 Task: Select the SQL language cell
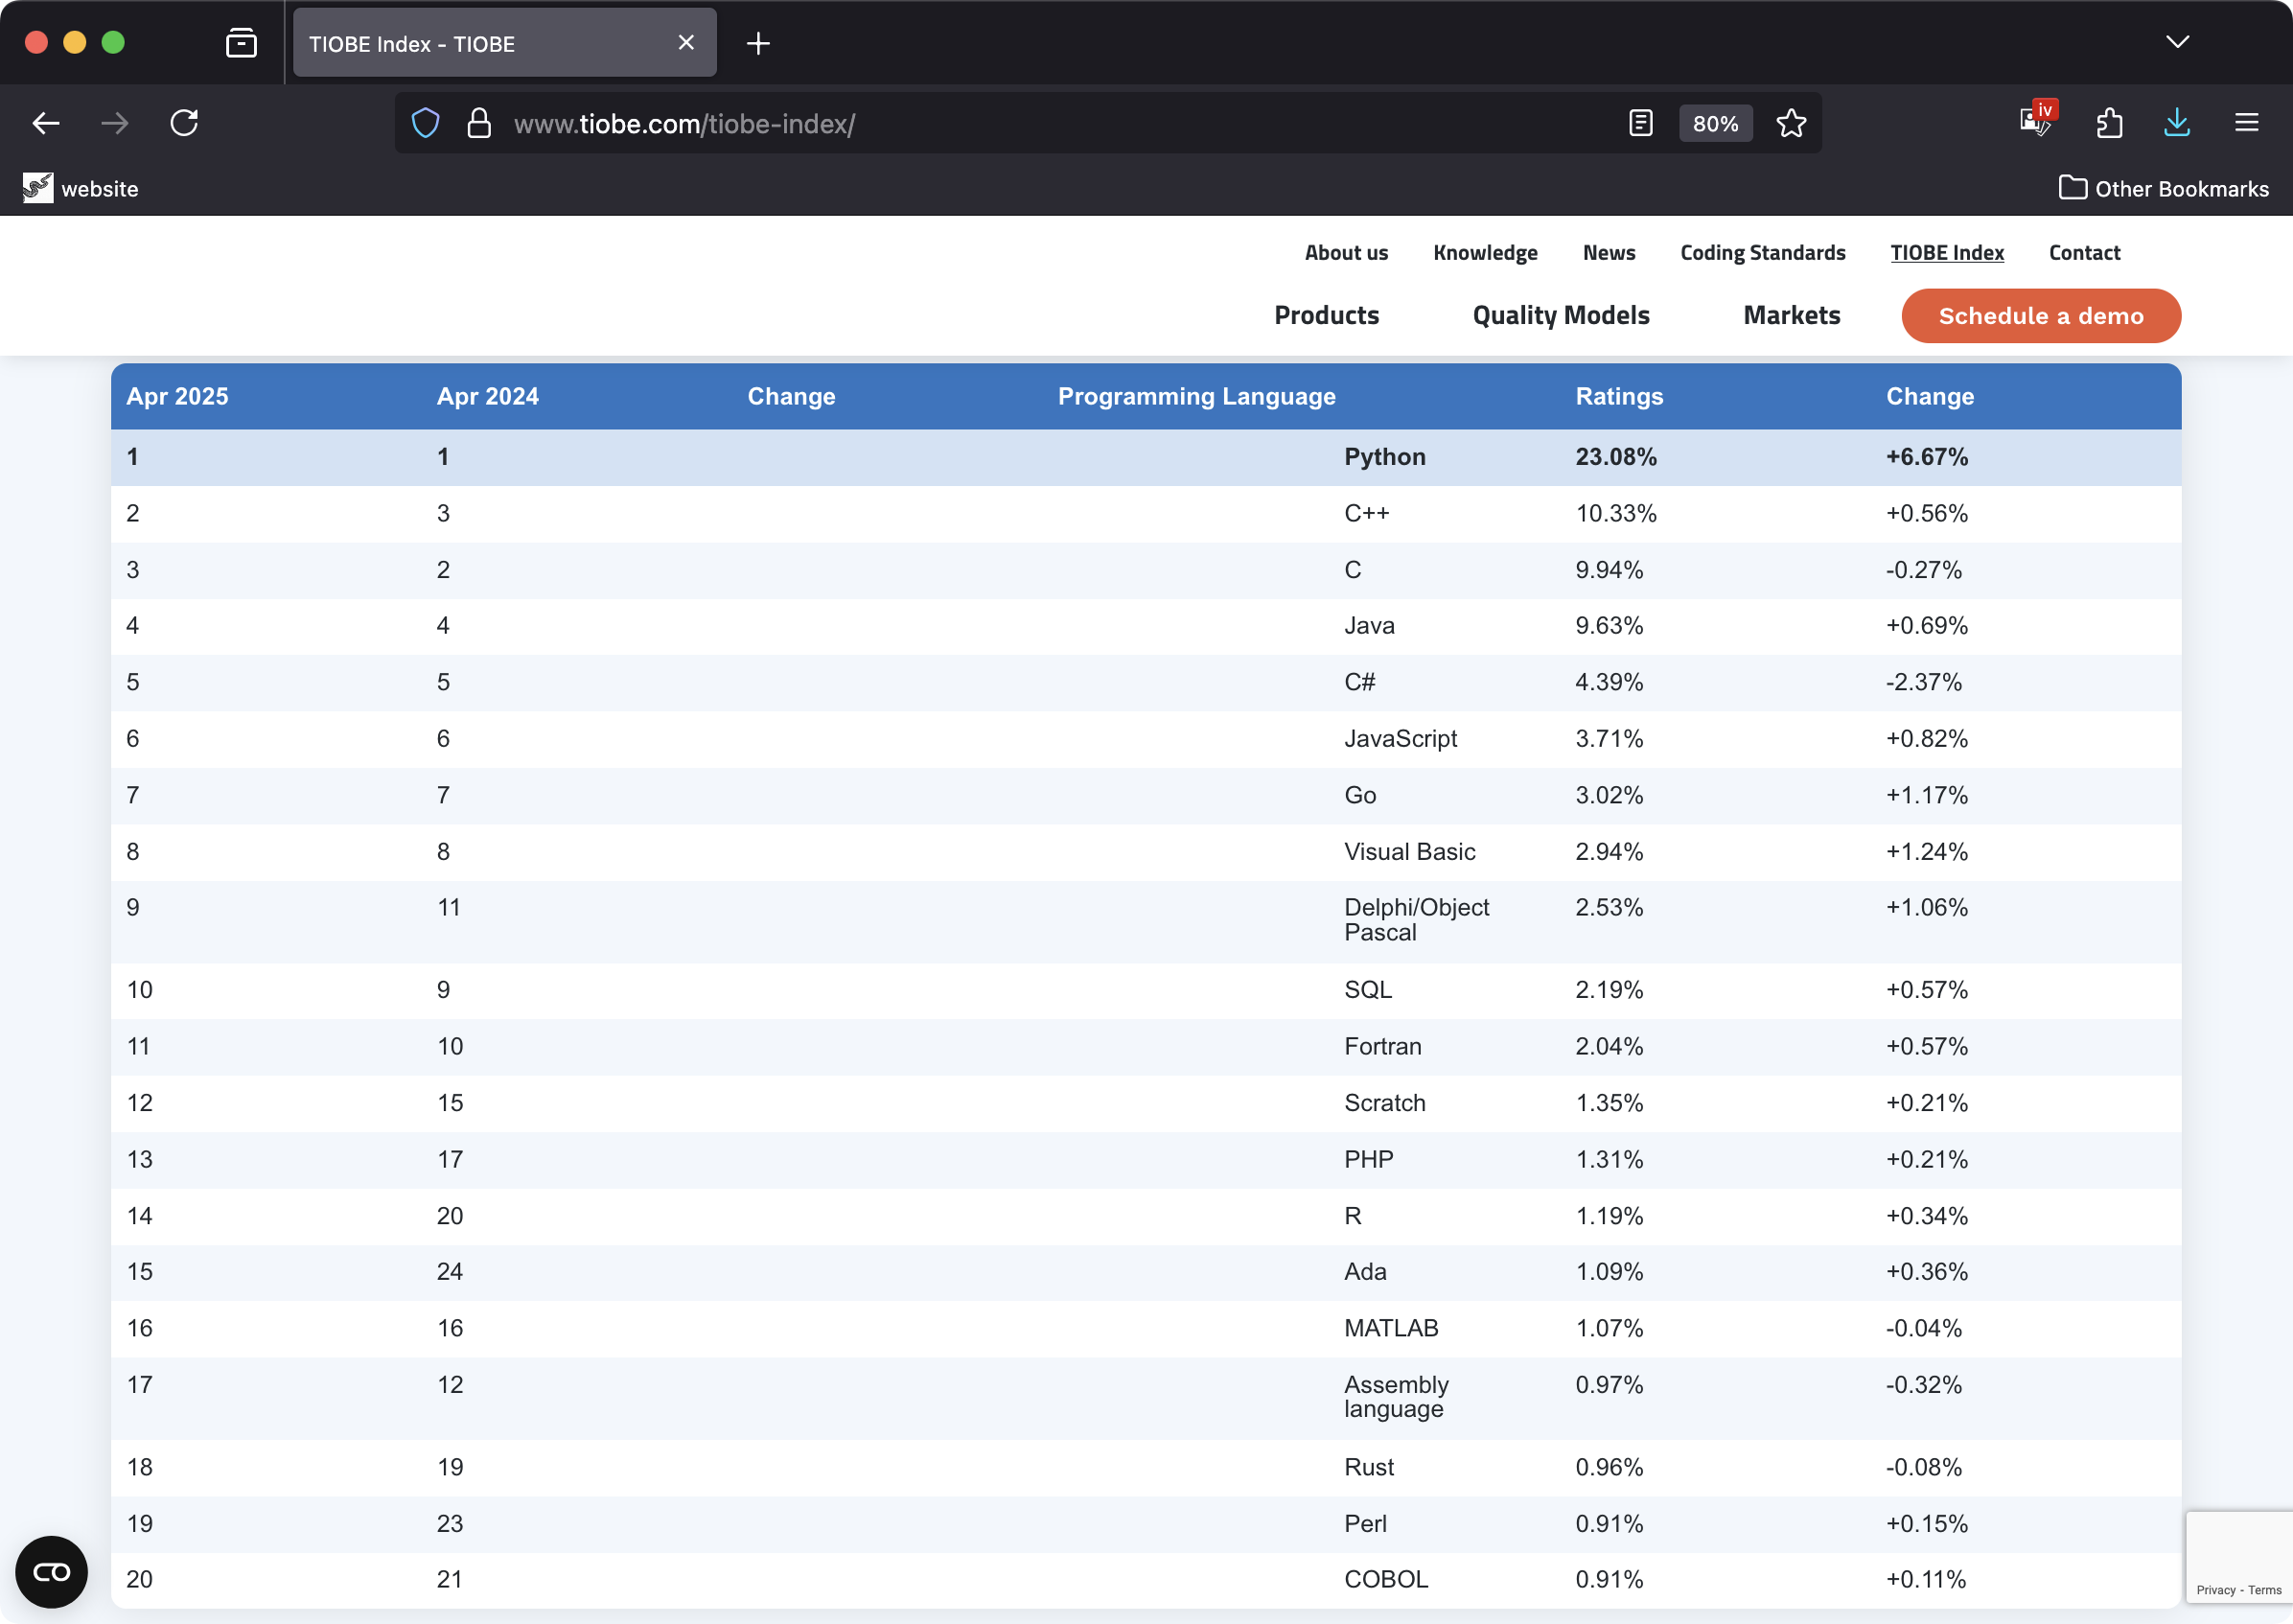click(1367, 990)
